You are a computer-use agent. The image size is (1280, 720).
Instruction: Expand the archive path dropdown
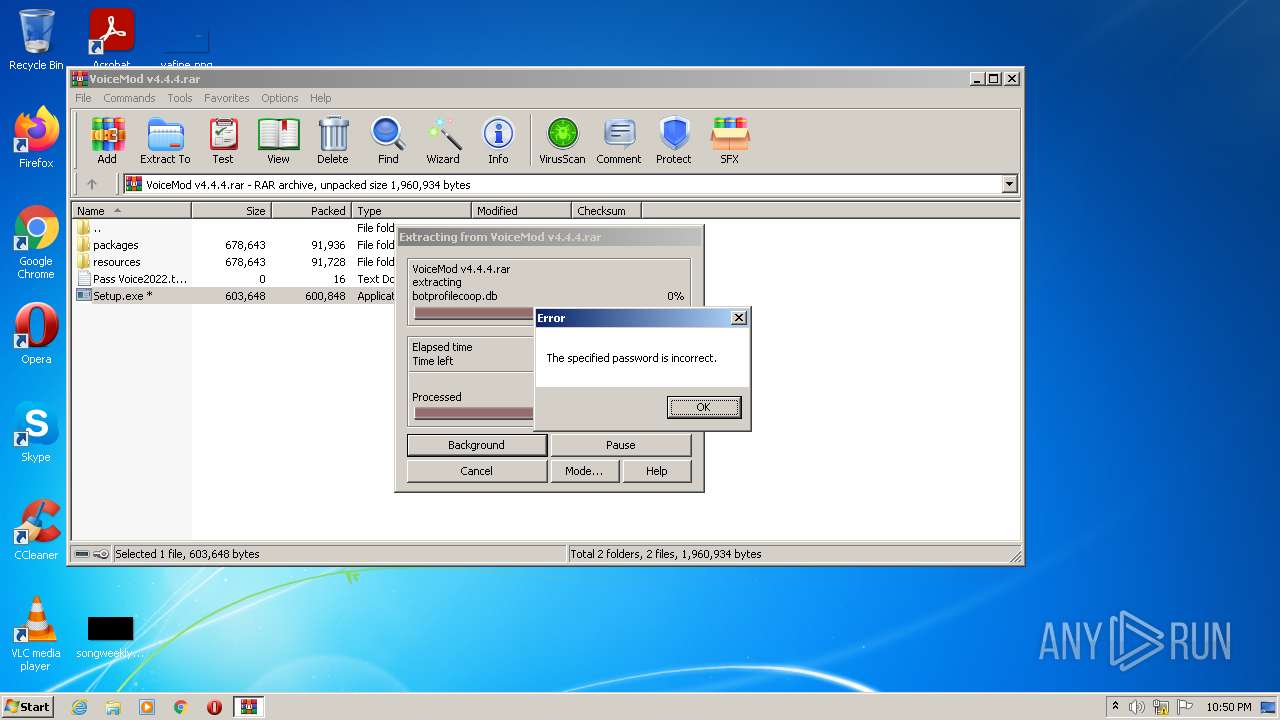(1009, 184)
